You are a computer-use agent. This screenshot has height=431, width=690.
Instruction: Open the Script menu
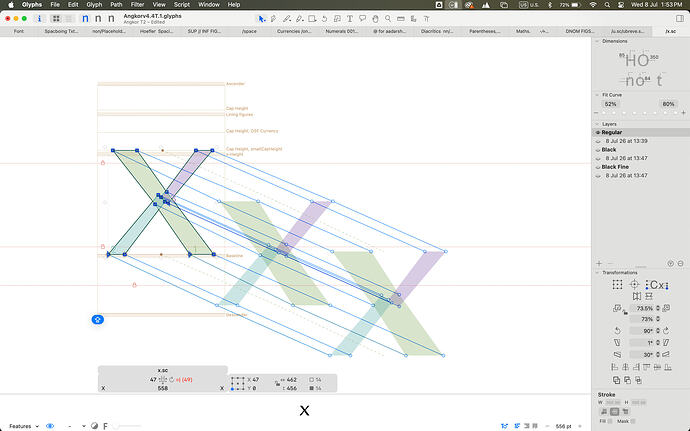(x=182, y=5)
